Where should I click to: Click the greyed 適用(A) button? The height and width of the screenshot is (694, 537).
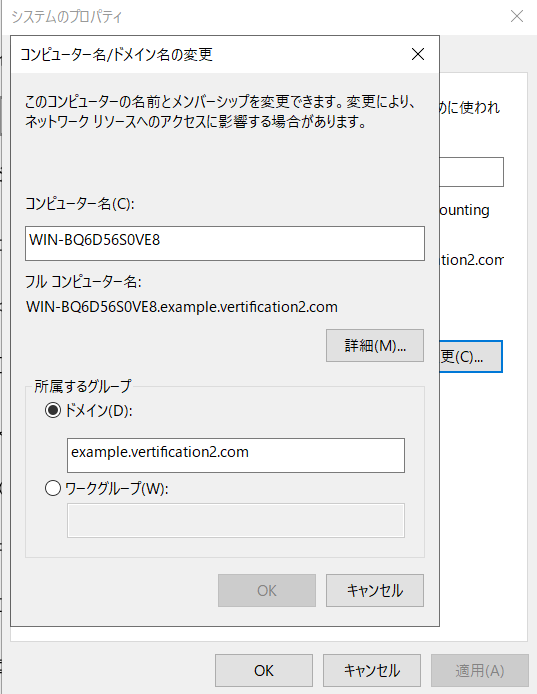click(x=480, y=671)
